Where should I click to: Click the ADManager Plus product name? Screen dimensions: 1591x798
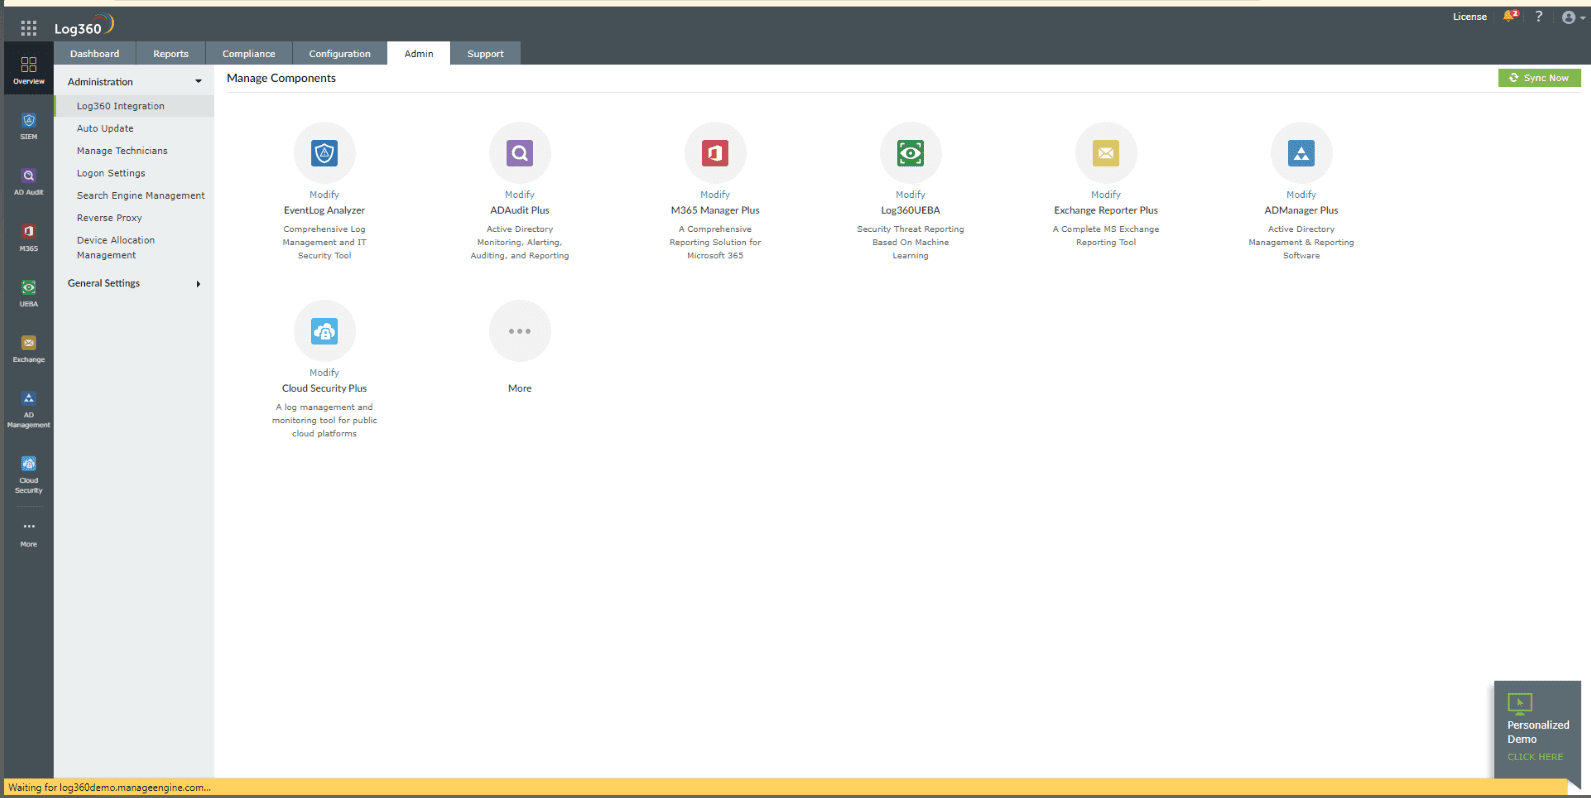pos(1301,211)
